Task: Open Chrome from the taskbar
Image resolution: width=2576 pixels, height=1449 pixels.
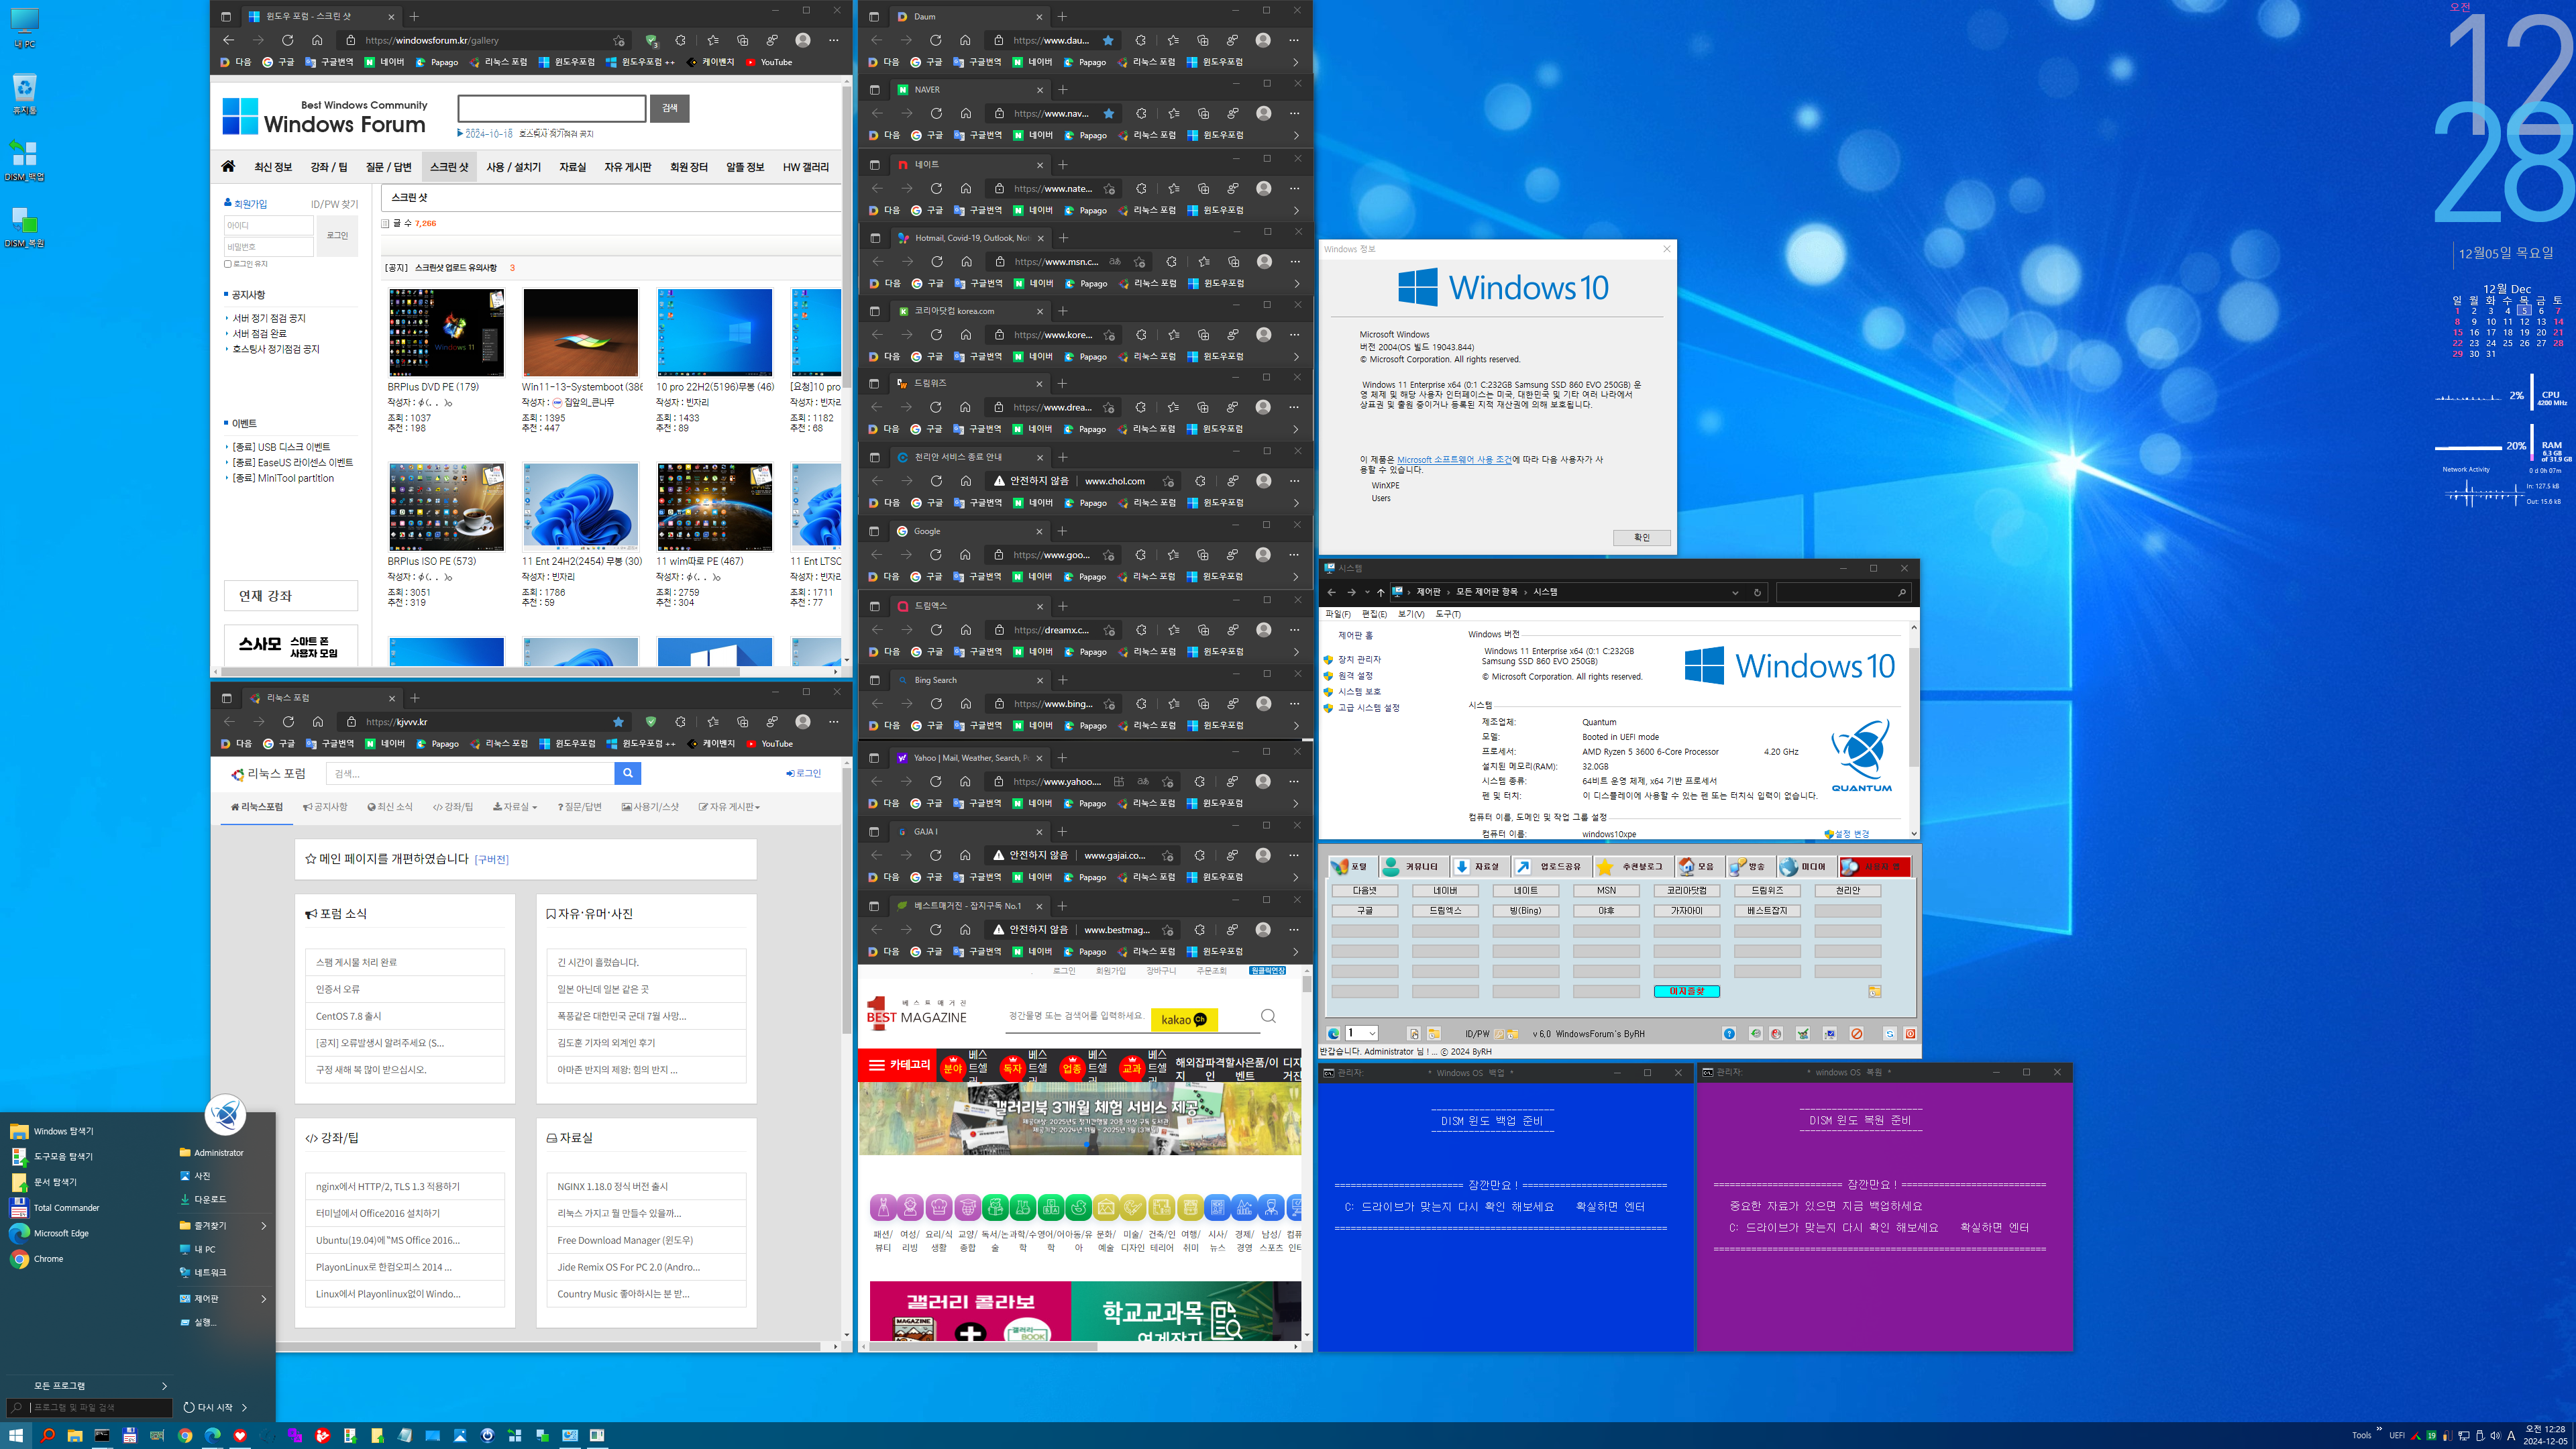Action: tap(185, 1435)
